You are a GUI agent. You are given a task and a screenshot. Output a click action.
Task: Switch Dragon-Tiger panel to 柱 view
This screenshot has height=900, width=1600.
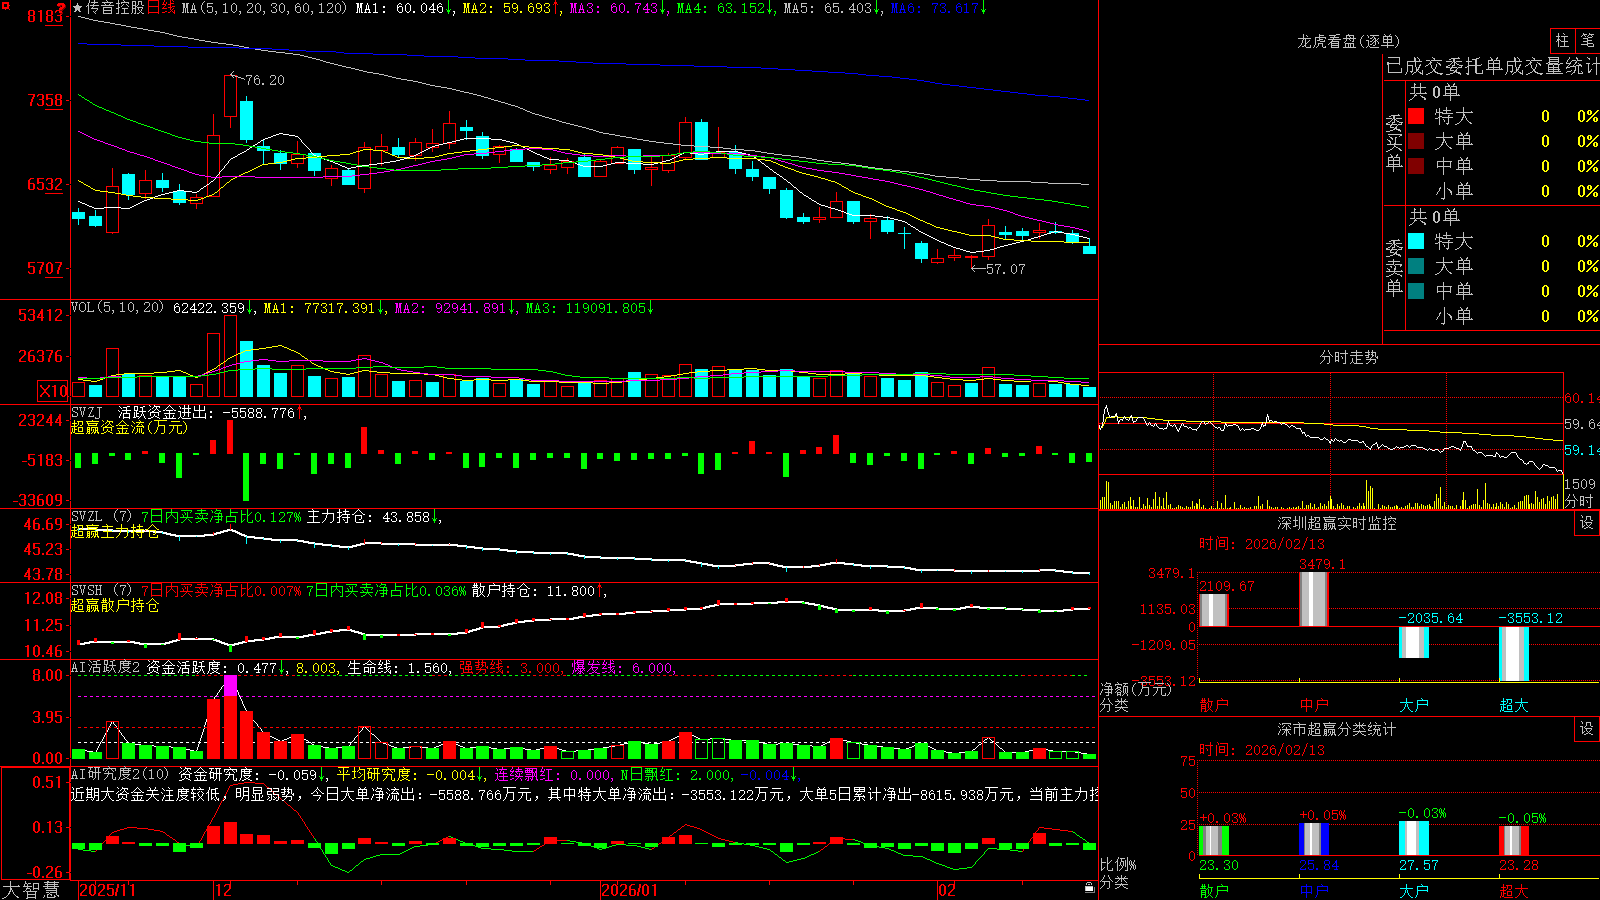tap(1562, 40)
